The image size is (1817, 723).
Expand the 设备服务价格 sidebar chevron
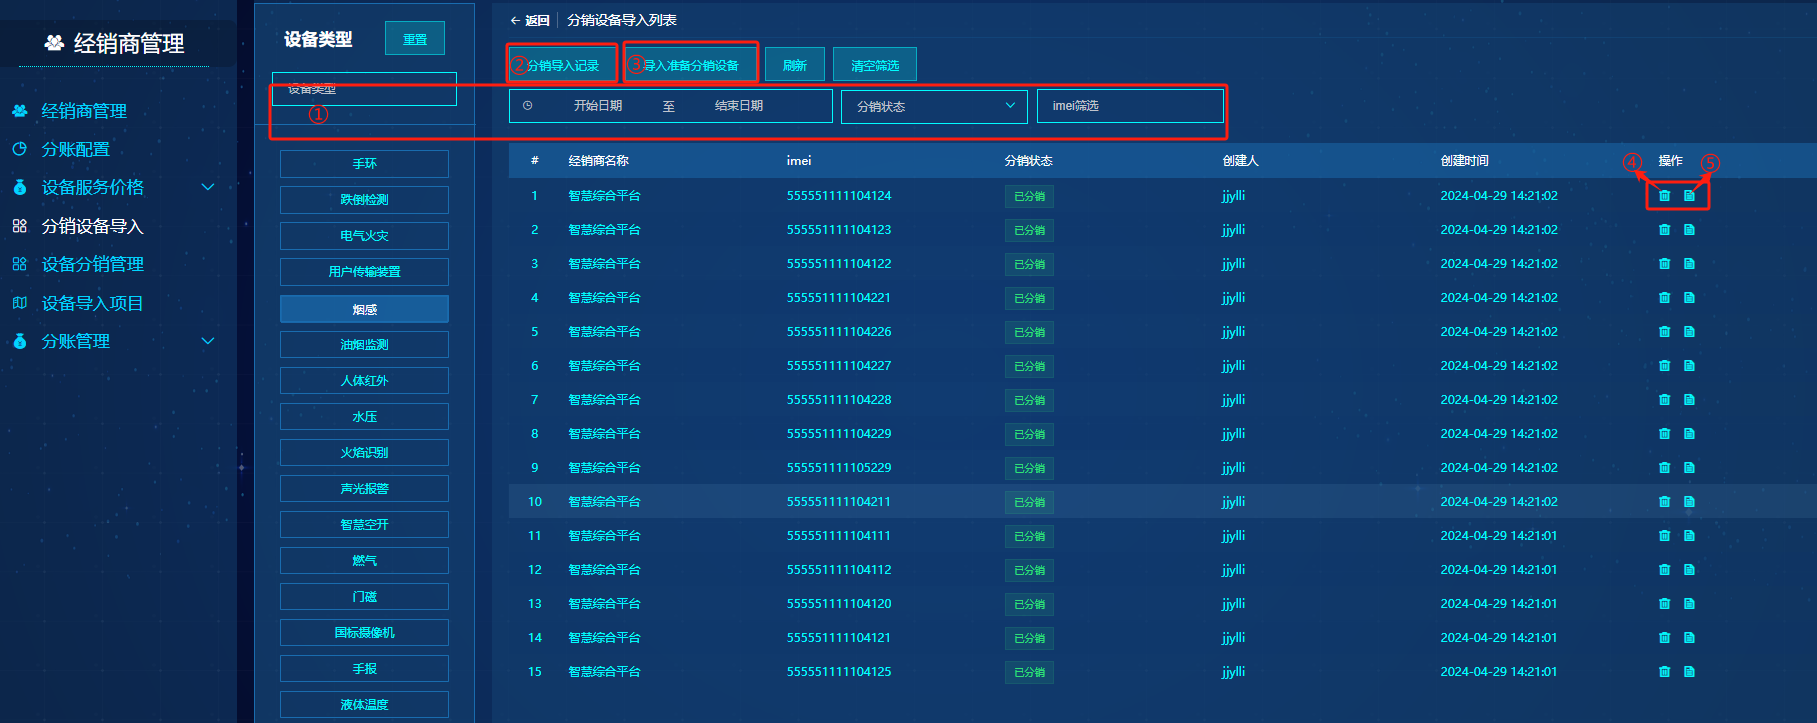[x=208, y=187]
